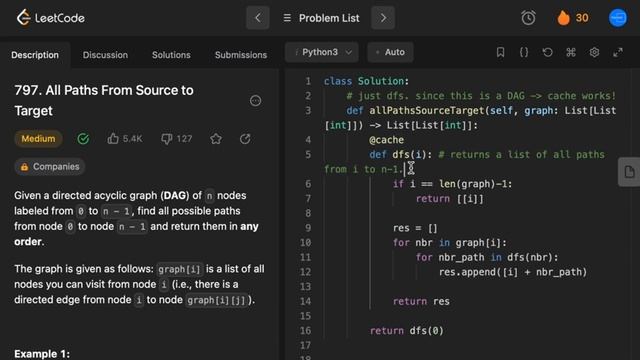Click the "res.append([i] + nbr_path)" line
The width and height of the screenshot is (640, 360).
coord(513,272)
